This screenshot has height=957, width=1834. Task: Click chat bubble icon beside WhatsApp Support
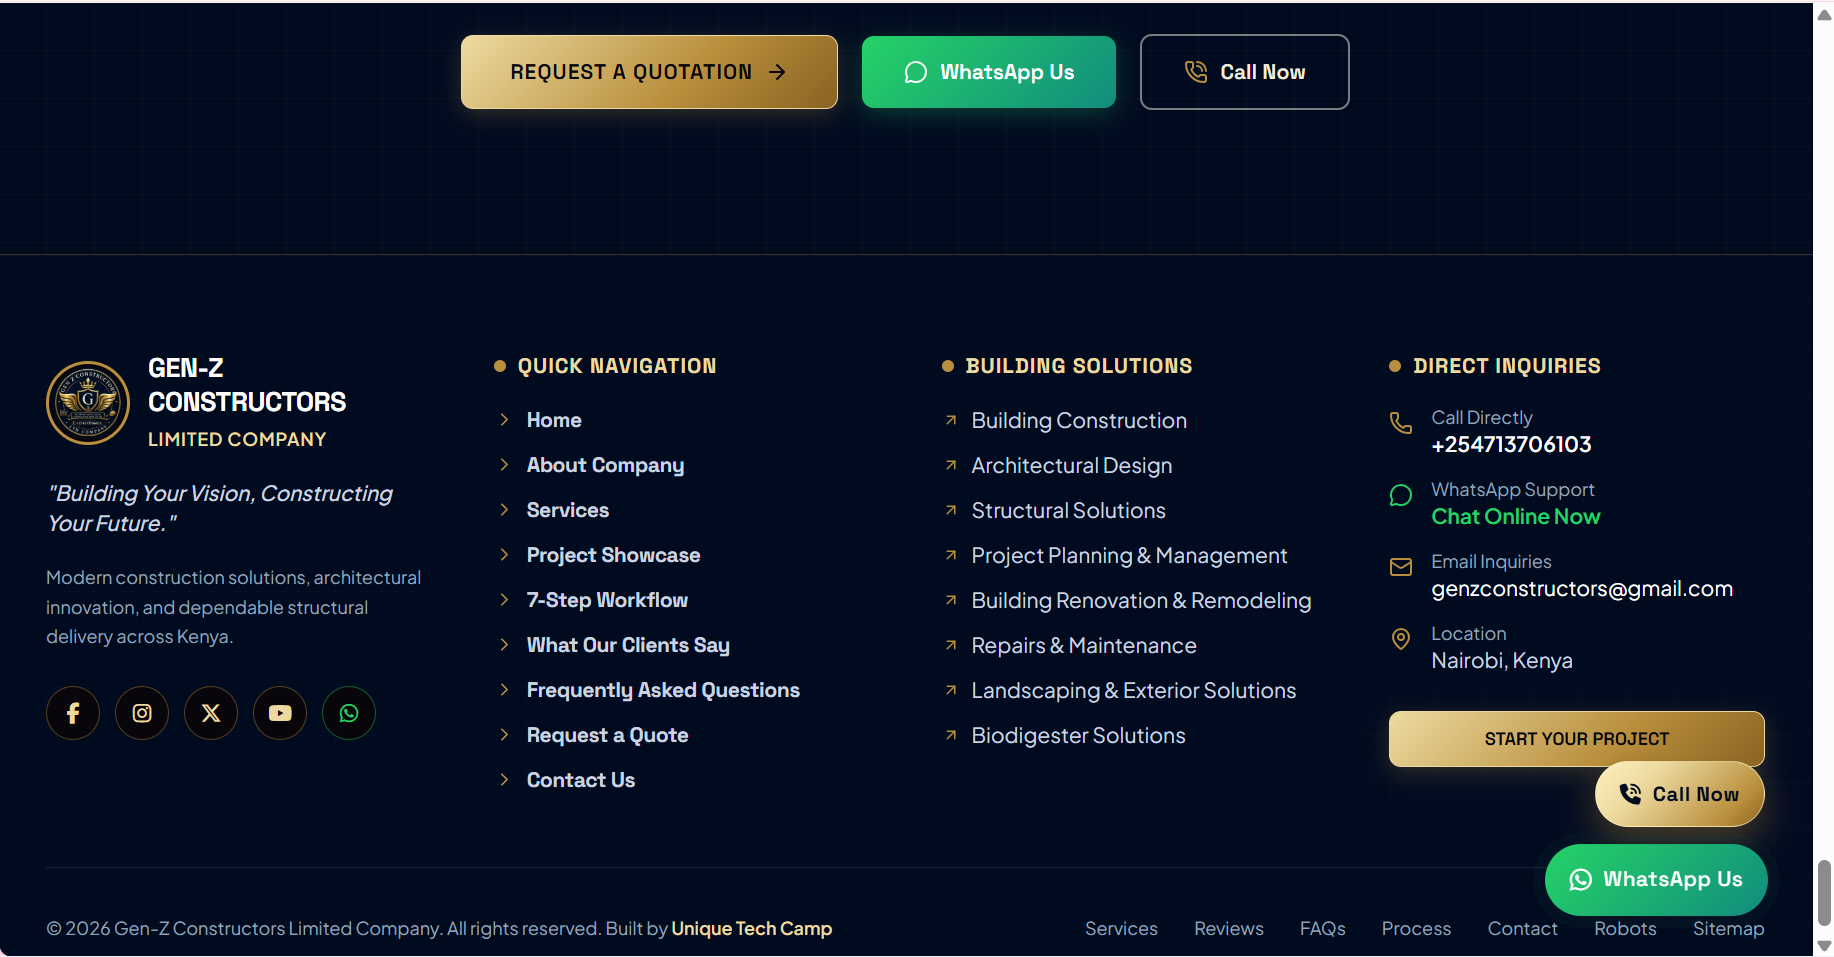pyautogui.click(x=1401, y=495)
